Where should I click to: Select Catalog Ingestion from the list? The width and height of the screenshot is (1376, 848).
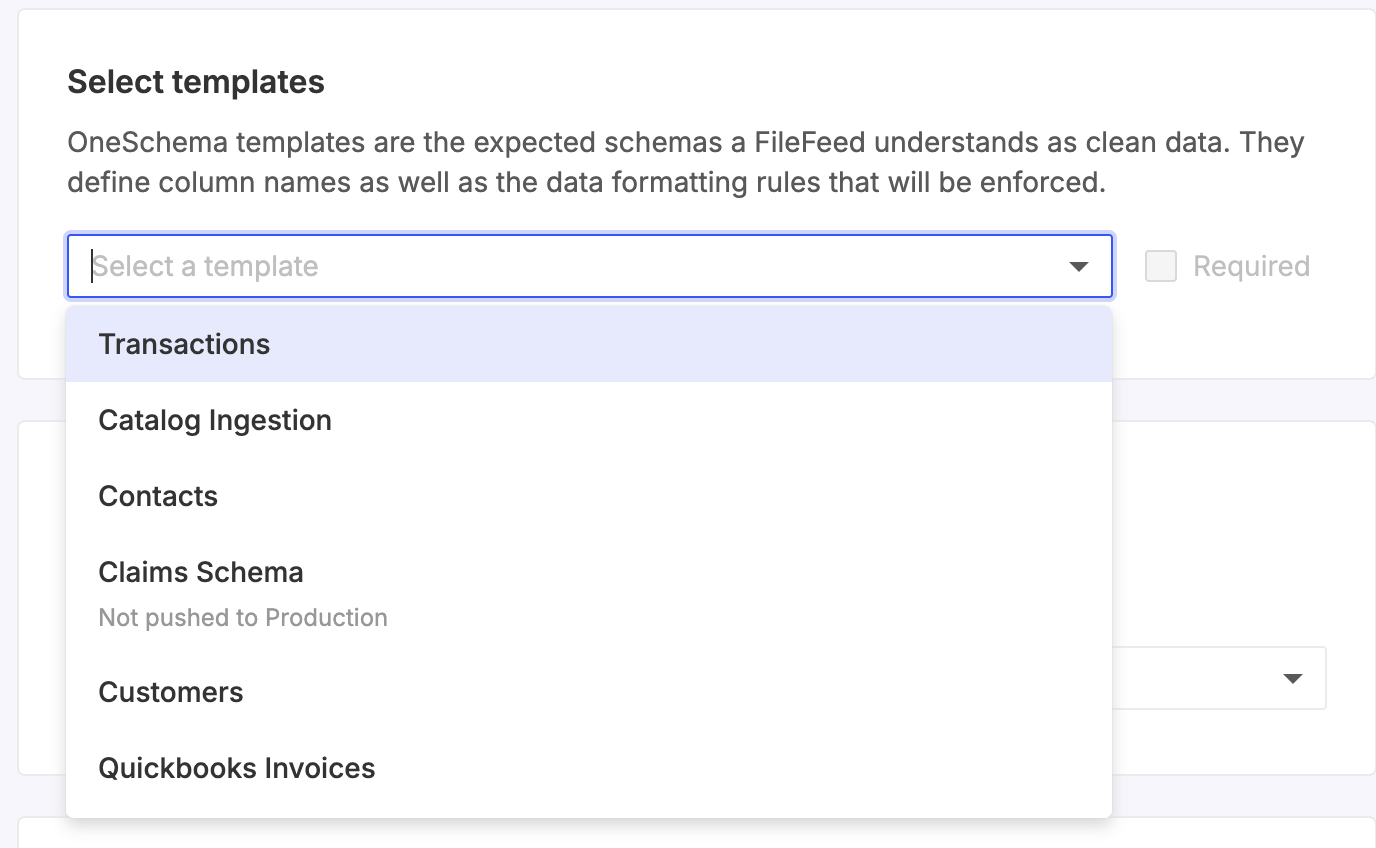click(215, 420)
